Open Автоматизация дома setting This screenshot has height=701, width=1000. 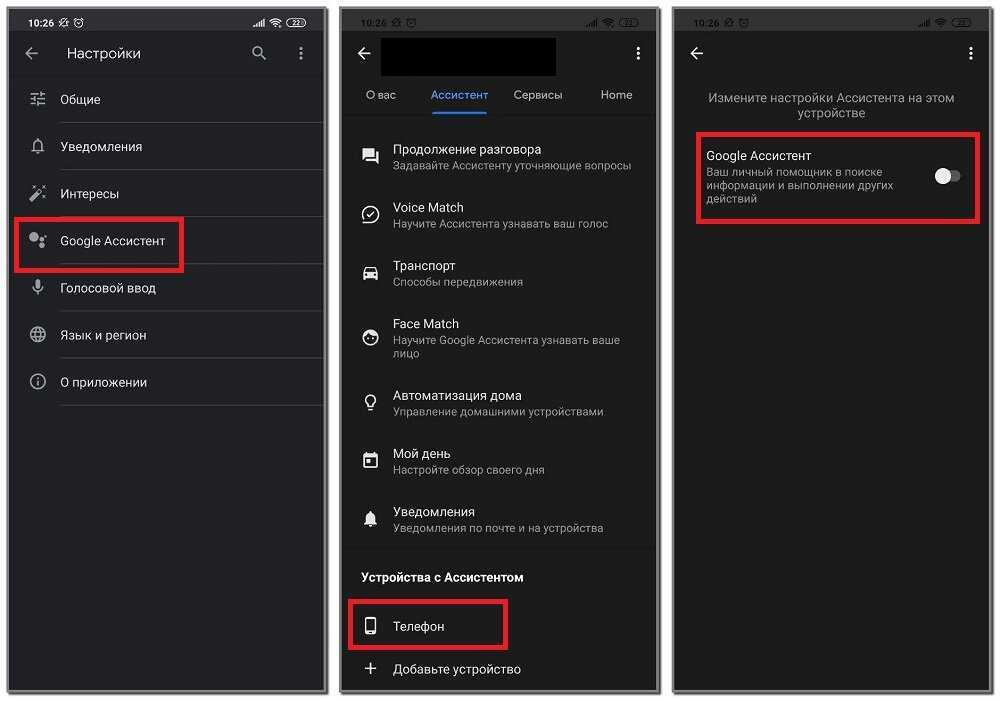[x=500, y=403]
